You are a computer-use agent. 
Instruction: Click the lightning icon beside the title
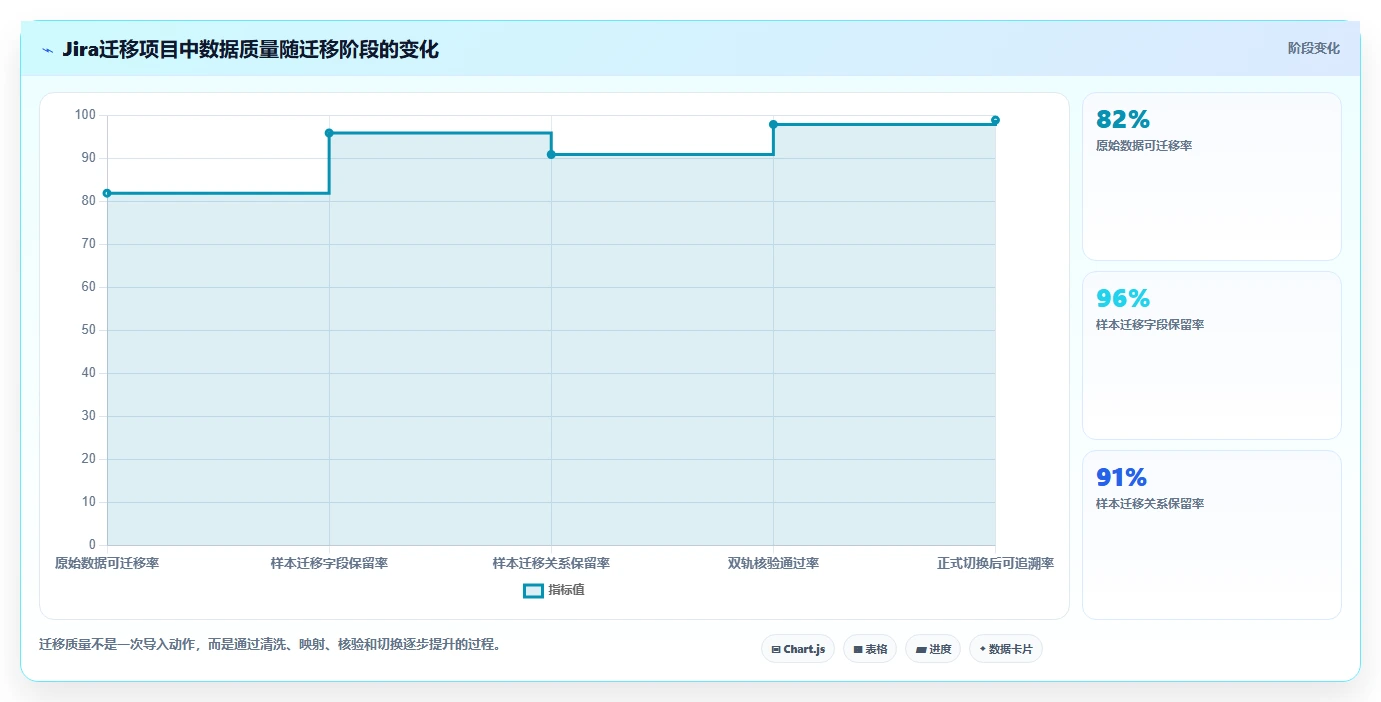(x=48, y=50)
